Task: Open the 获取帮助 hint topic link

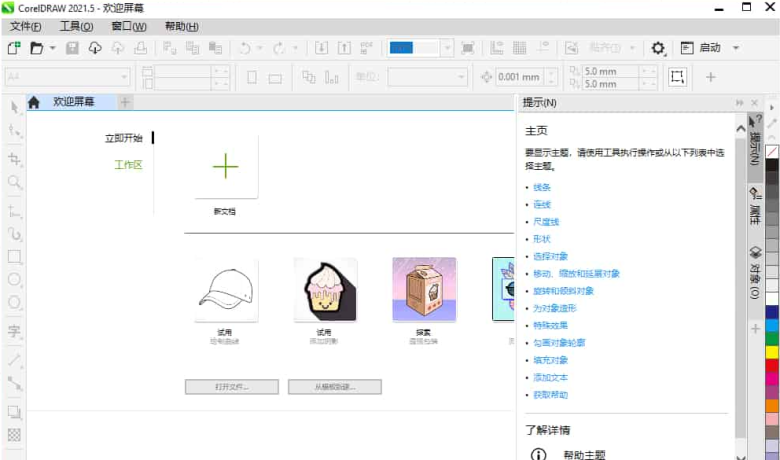Action: click(x=550, y=394)
